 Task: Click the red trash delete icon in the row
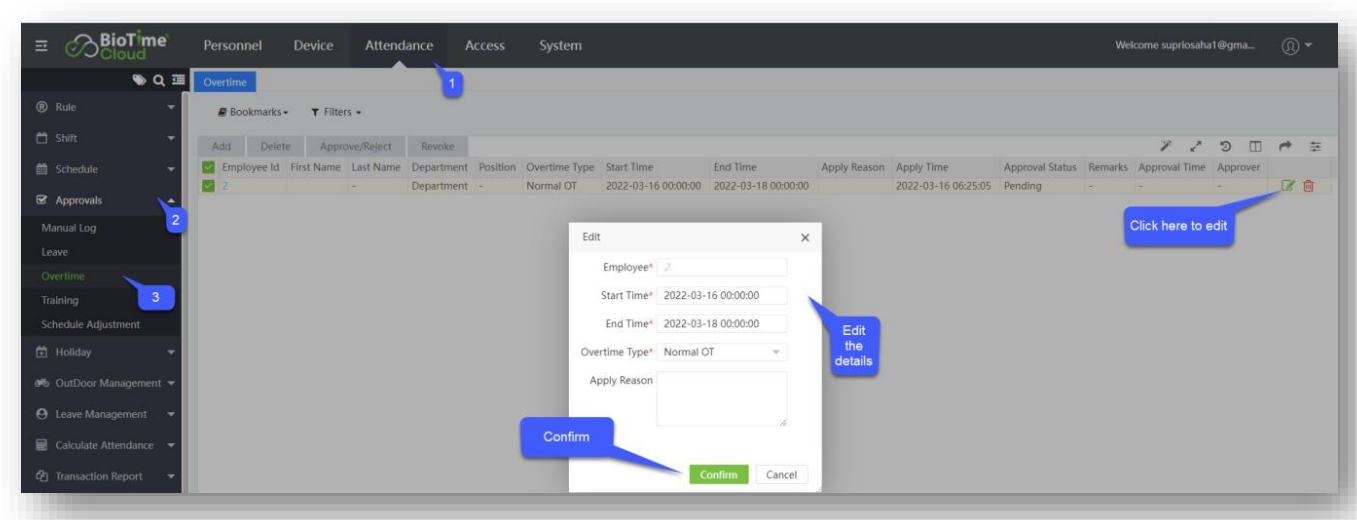pos(1308,186)
